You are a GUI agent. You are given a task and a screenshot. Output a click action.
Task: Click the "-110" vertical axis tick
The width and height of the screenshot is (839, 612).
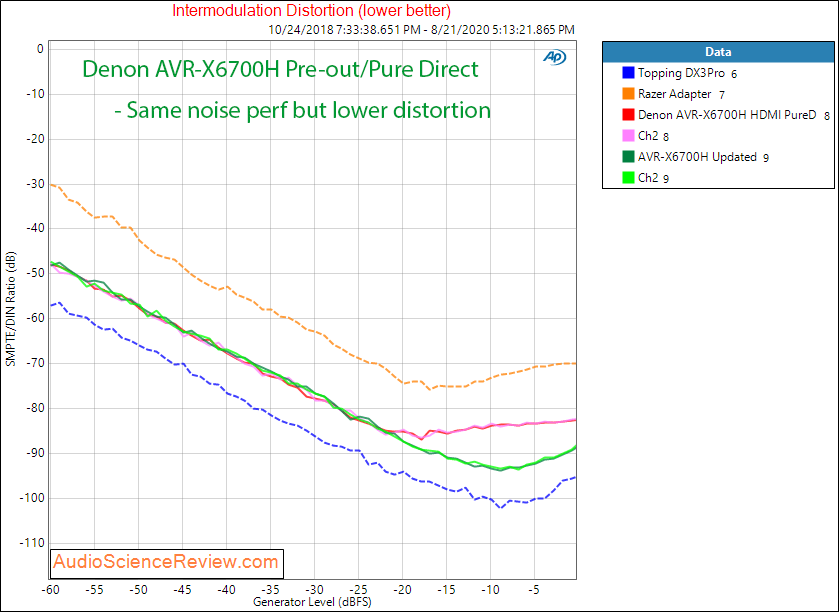coord(32,544)
